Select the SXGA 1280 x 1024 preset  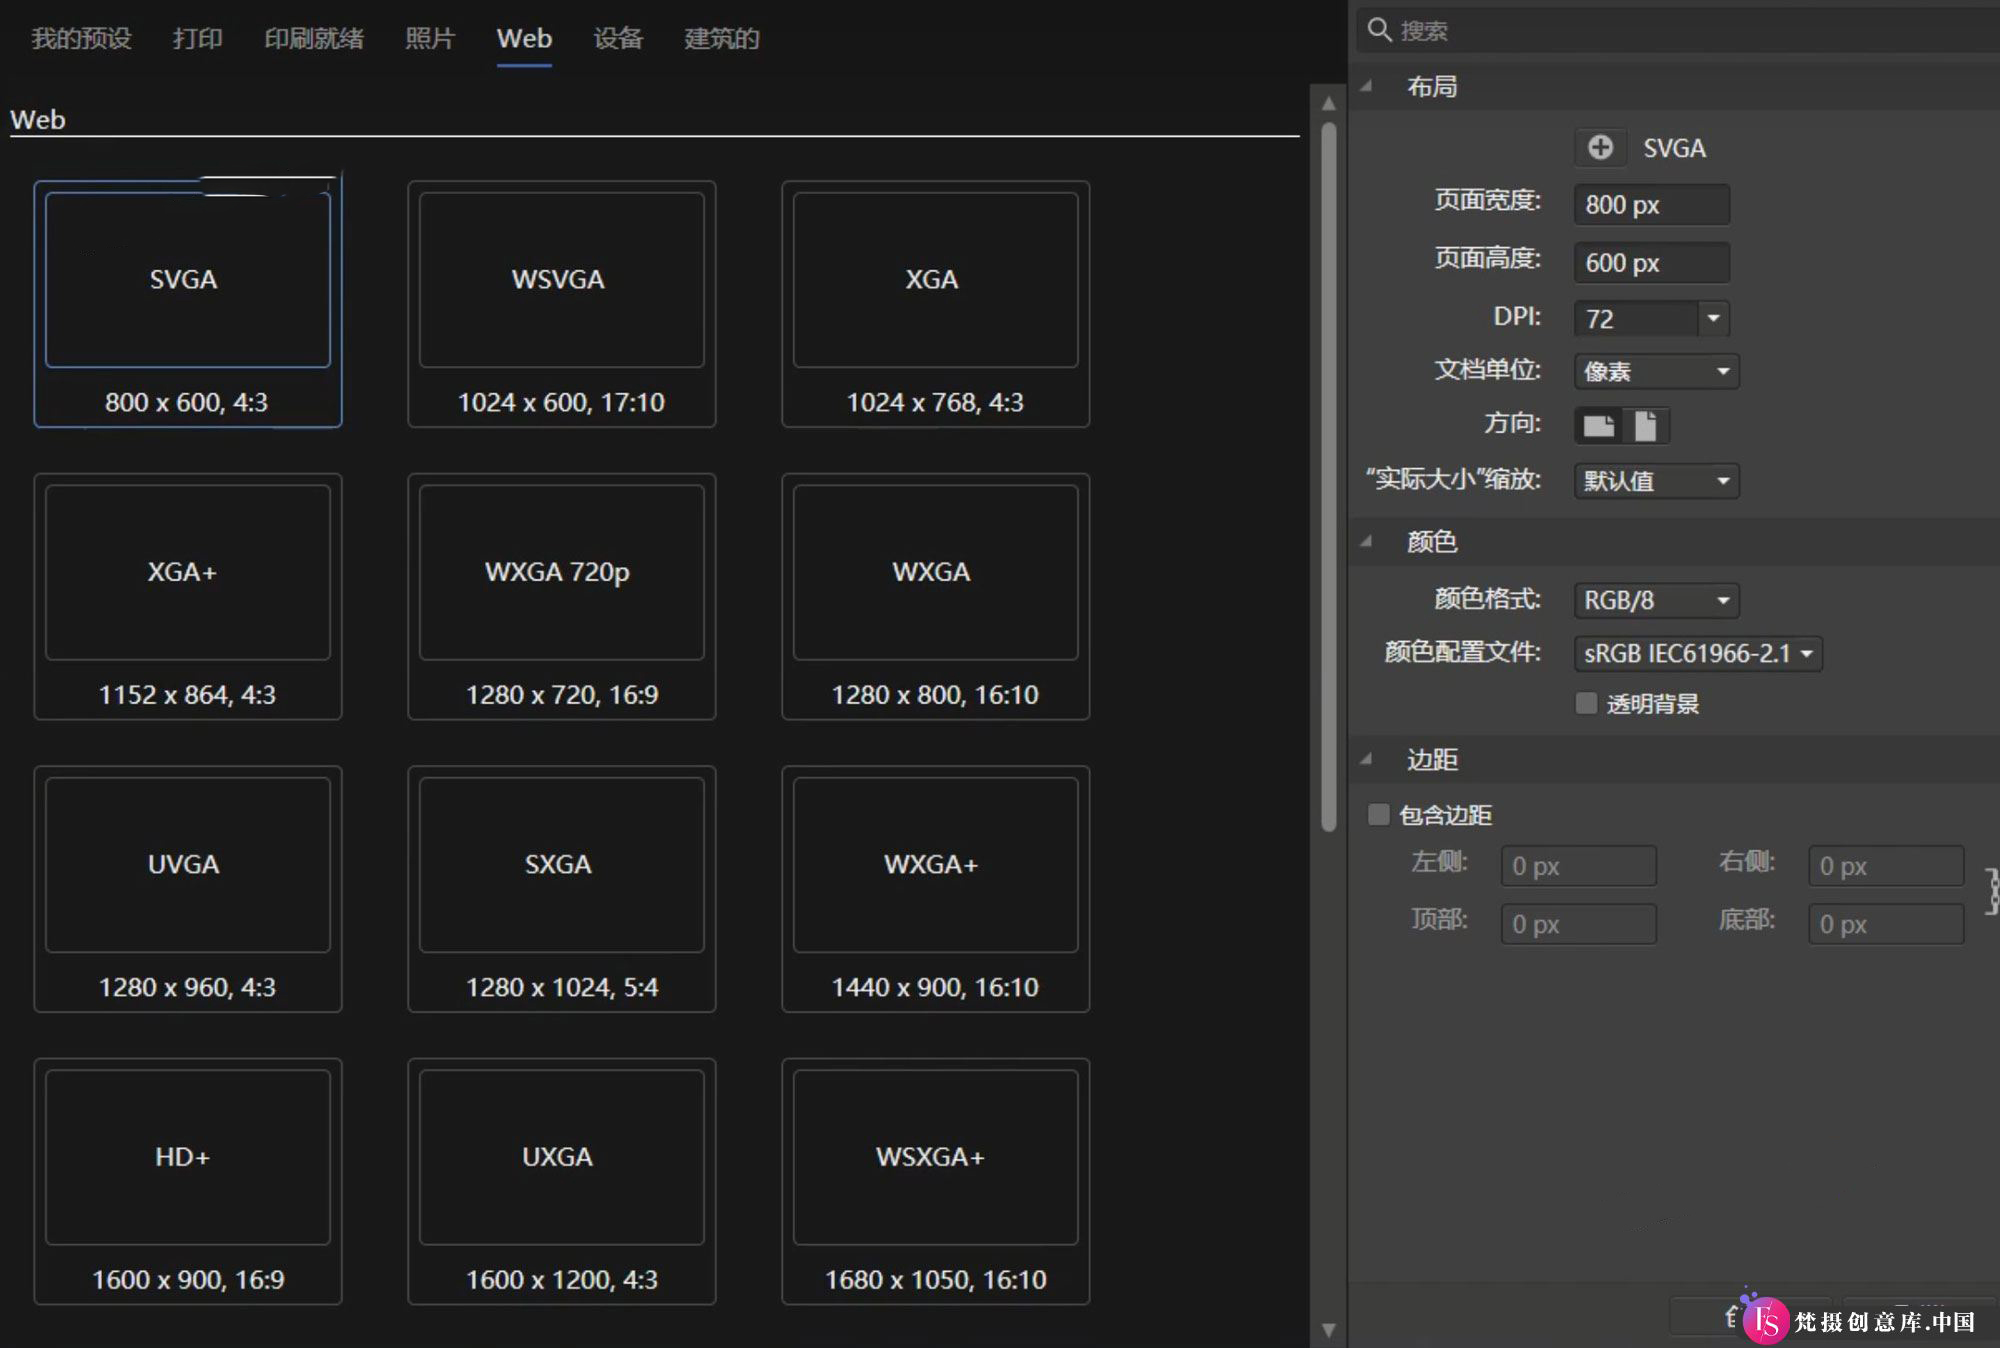click(x=562, y=889)
